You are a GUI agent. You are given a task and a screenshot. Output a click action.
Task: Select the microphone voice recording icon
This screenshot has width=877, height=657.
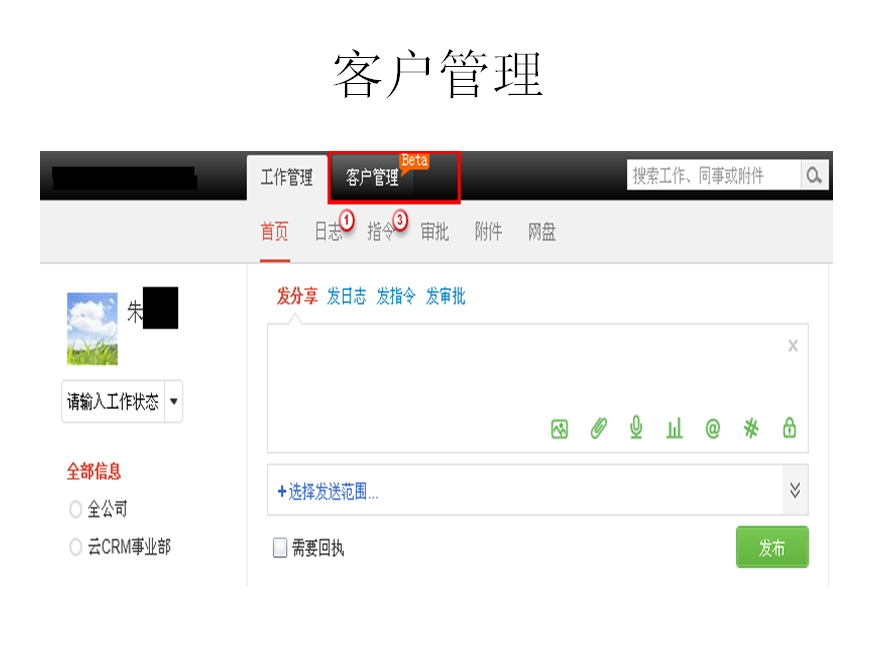(x=635, y=428)
